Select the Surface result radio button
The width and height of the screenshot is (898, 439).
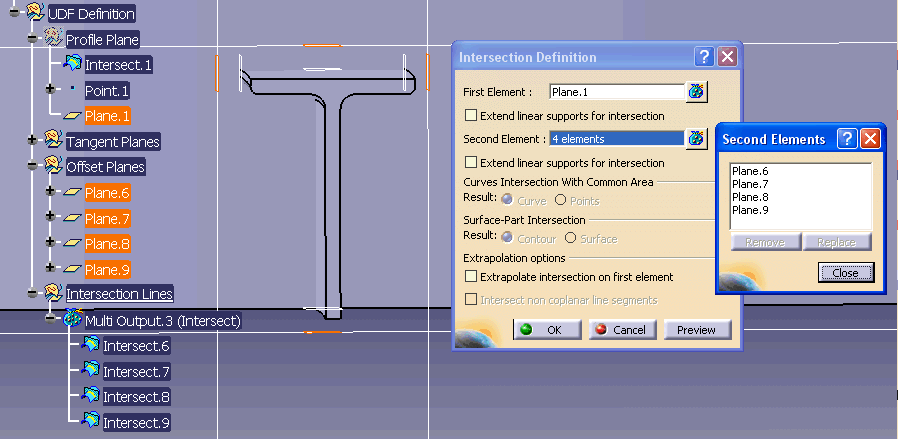coord(570,238)
